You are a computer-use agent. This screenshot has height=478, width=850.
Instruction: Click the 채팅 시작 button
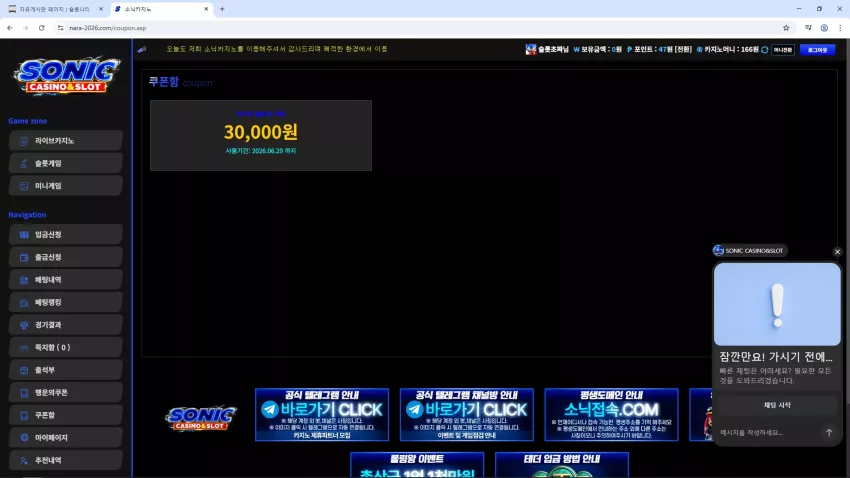pos(777,405)
